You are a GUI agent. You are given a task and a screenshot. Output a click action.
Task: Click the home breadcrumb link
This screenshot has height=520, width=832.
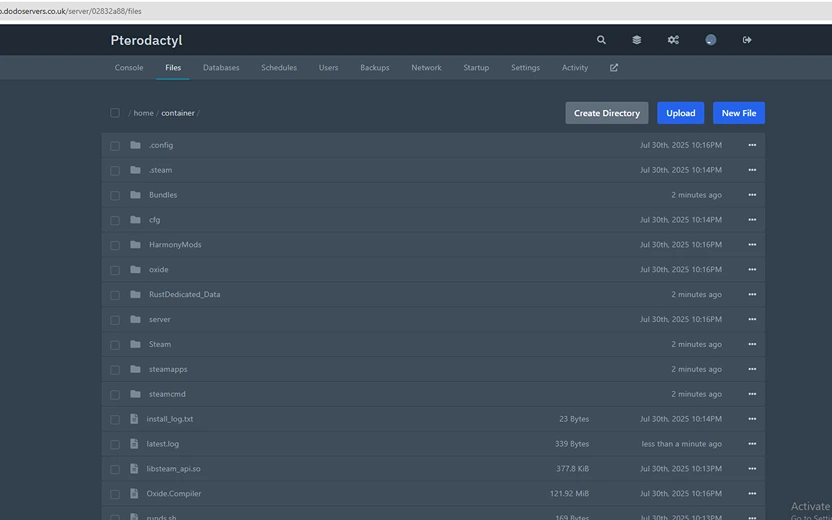(x=144, y=113)
